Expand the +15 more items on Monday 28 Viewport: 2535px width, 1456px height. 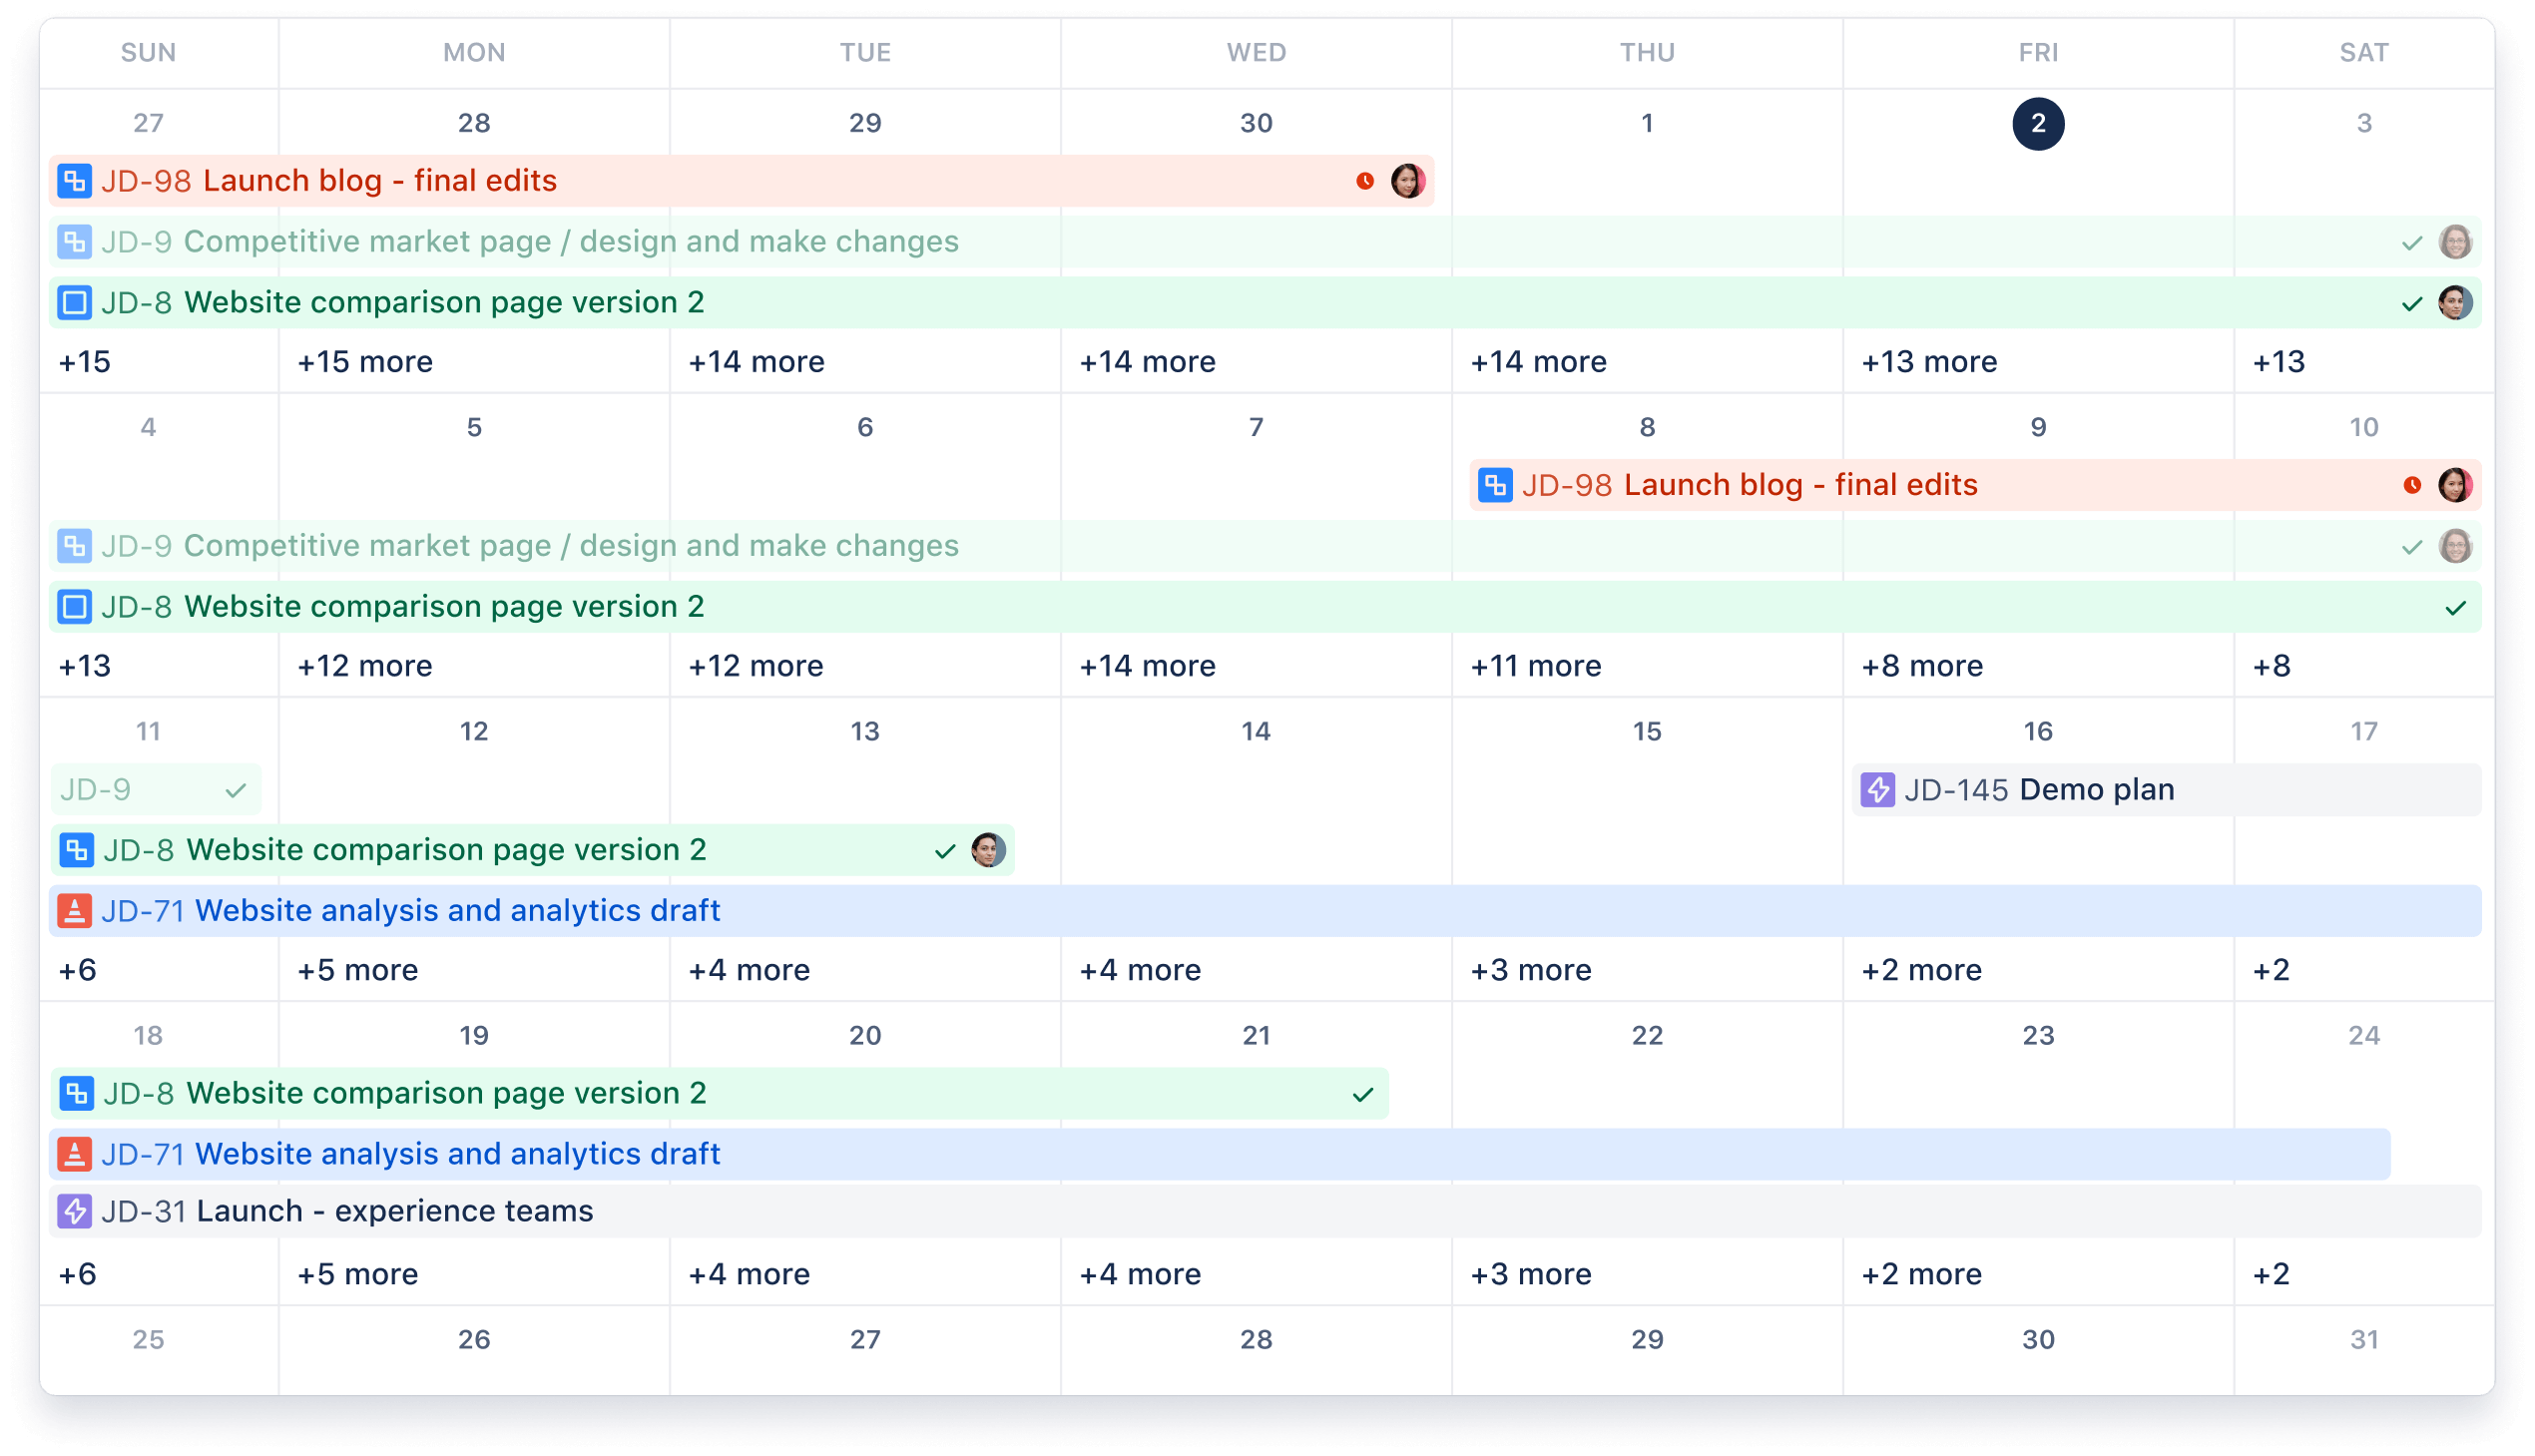364,361
